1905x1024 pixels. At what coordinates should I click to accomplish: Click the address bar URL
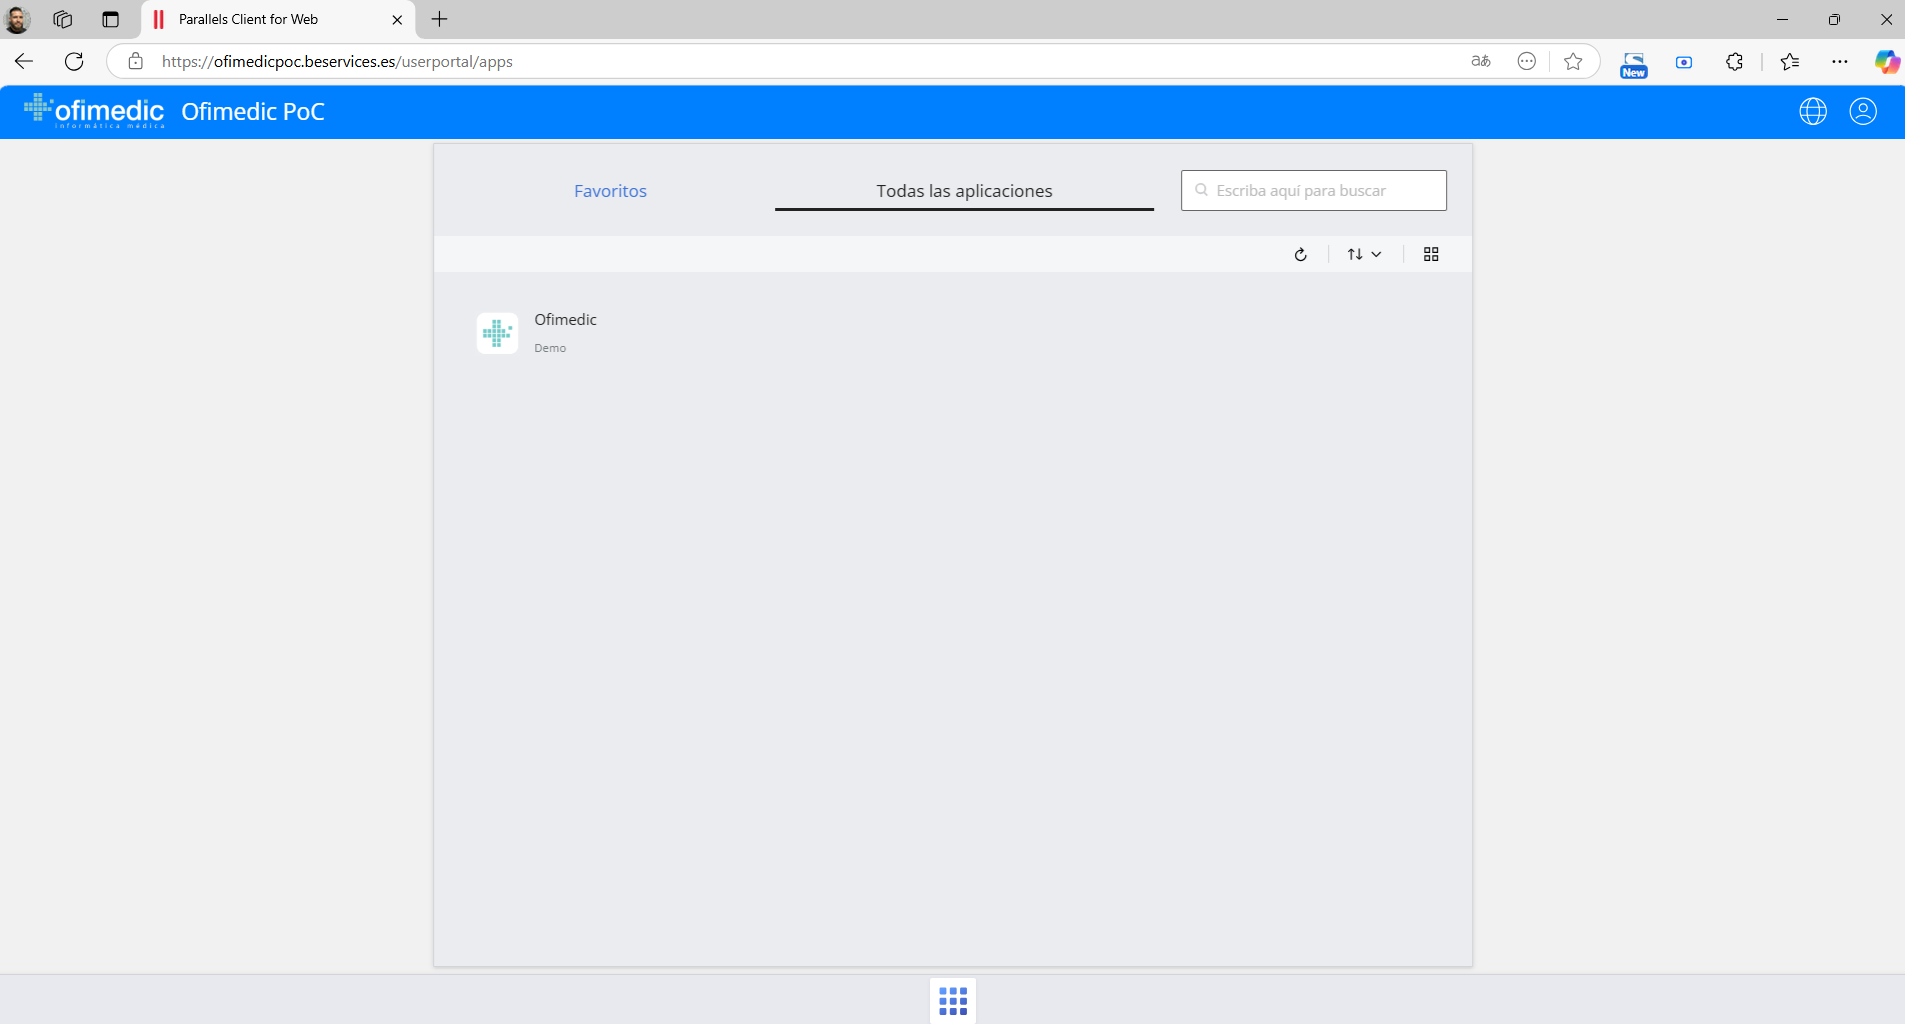700,61
